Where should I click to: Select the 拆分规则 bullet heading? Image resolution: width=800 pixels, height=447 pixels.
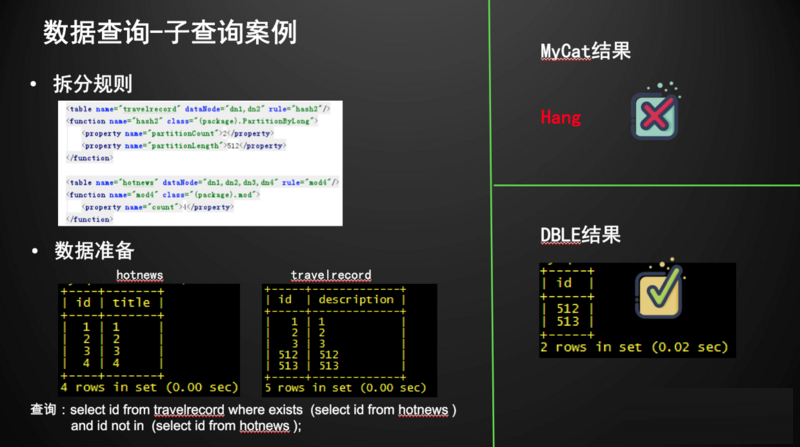click(93, 84)
